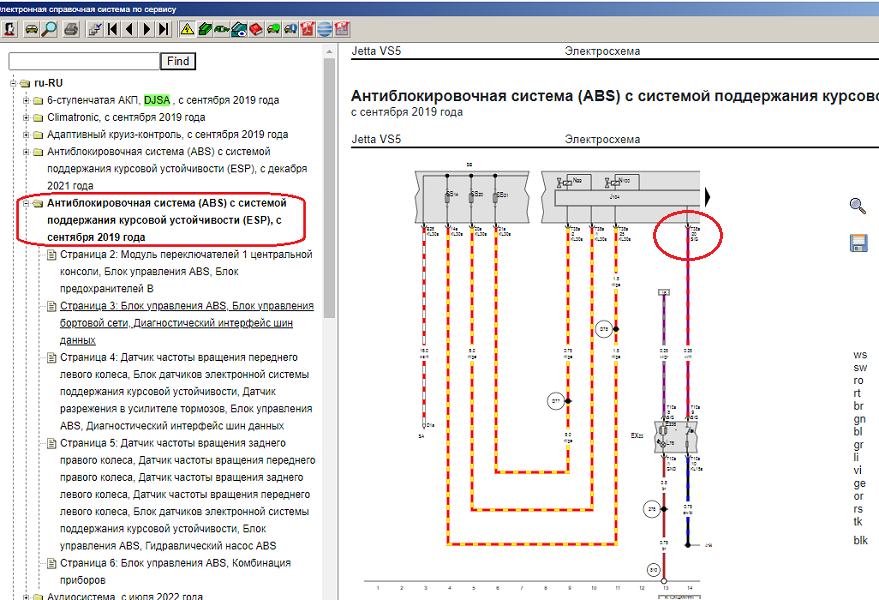The image size is (879, 600).
Task: Click the Адаптивный круиз-контроль folder icon
Action: tap(38, 135)
